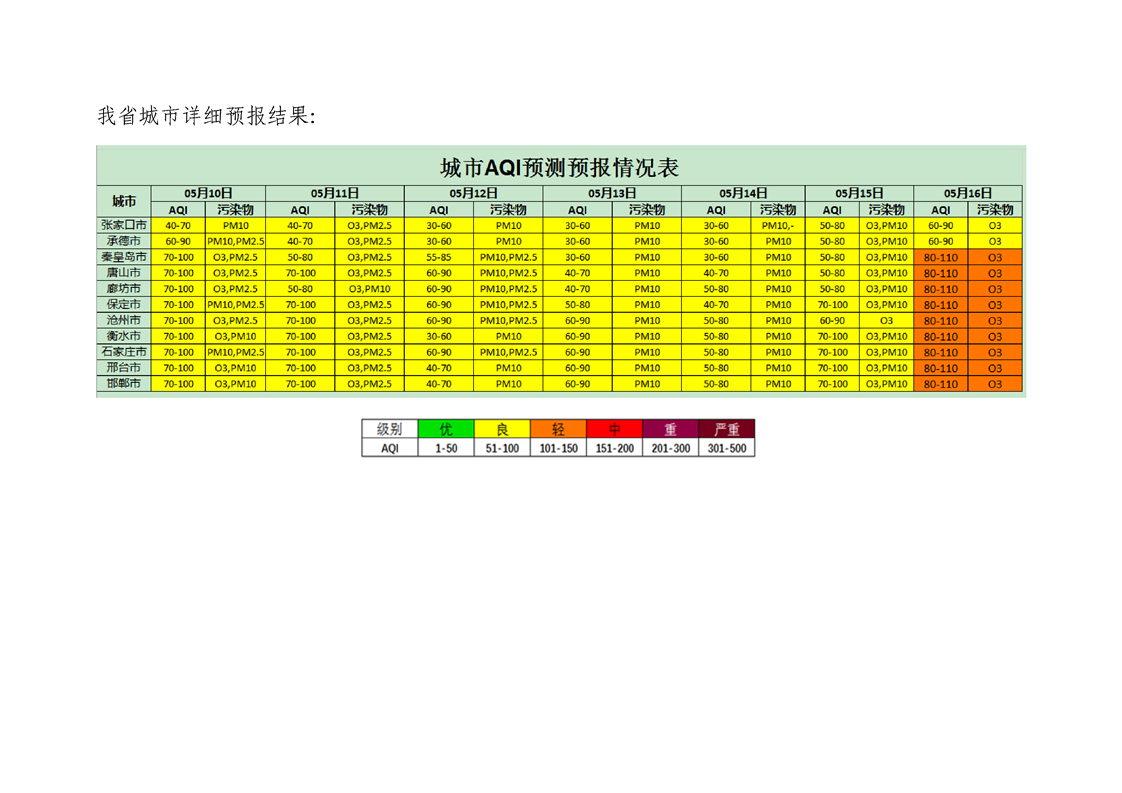Click the orange 轻 legend cell

(558, 429)
